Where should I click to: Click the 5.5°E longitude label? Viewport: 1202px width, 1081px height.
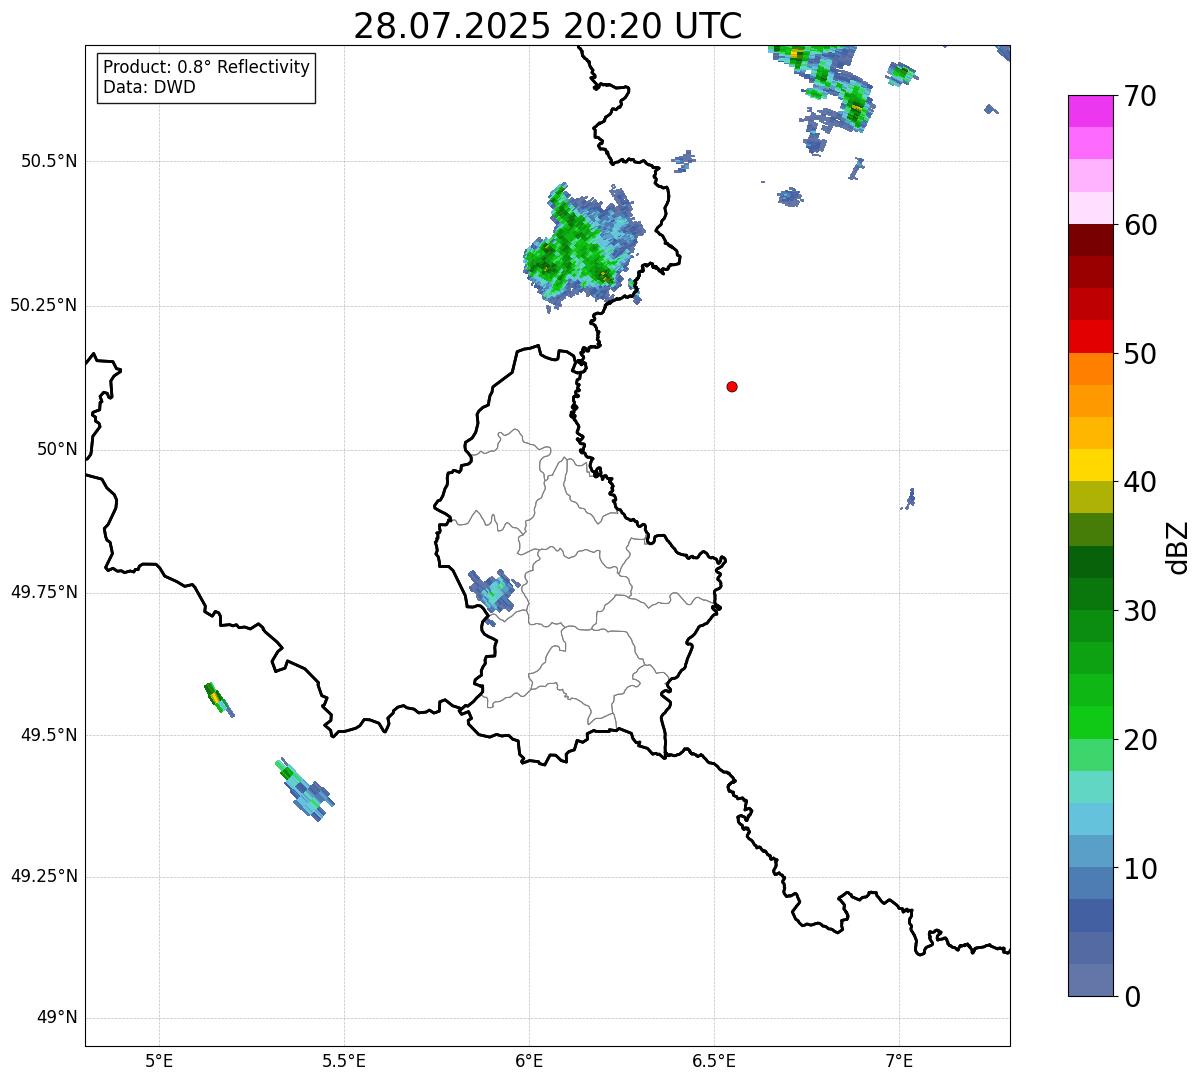[344, 1060]
